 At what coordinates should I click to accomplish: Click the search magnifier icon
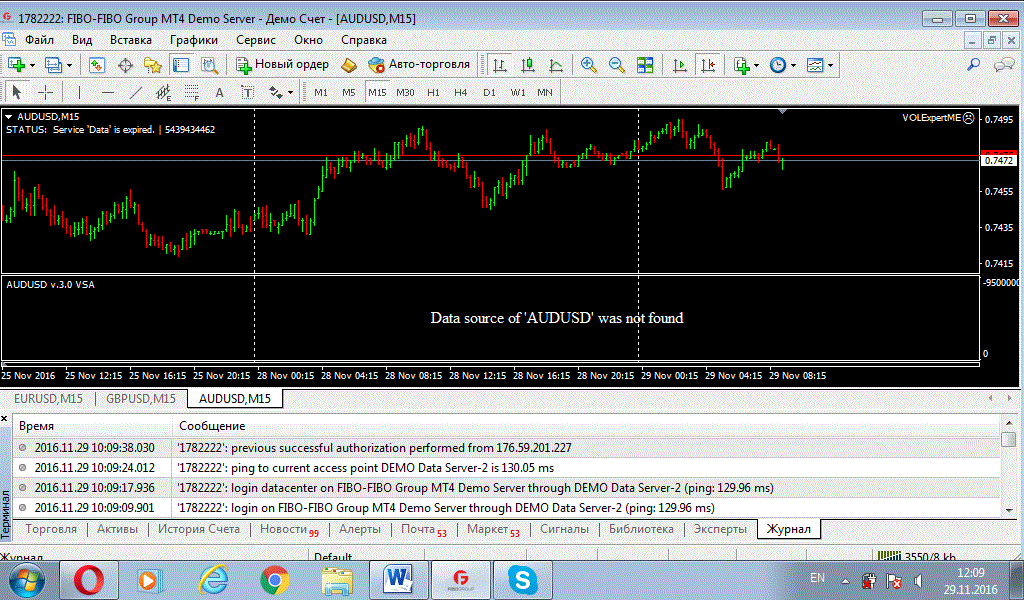(973, 65)
